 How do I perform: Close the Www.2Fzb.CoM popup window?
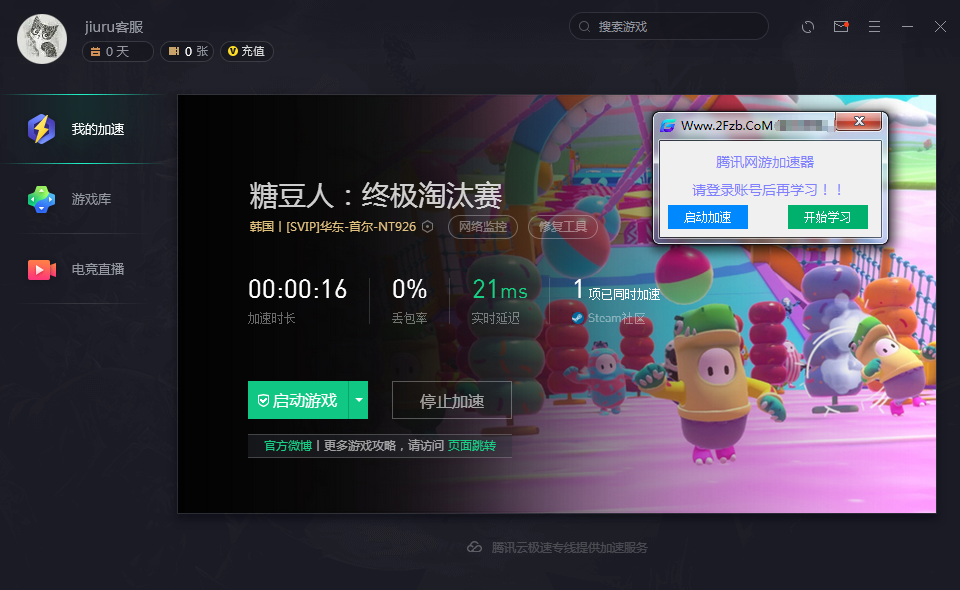[x=859, y=121]
